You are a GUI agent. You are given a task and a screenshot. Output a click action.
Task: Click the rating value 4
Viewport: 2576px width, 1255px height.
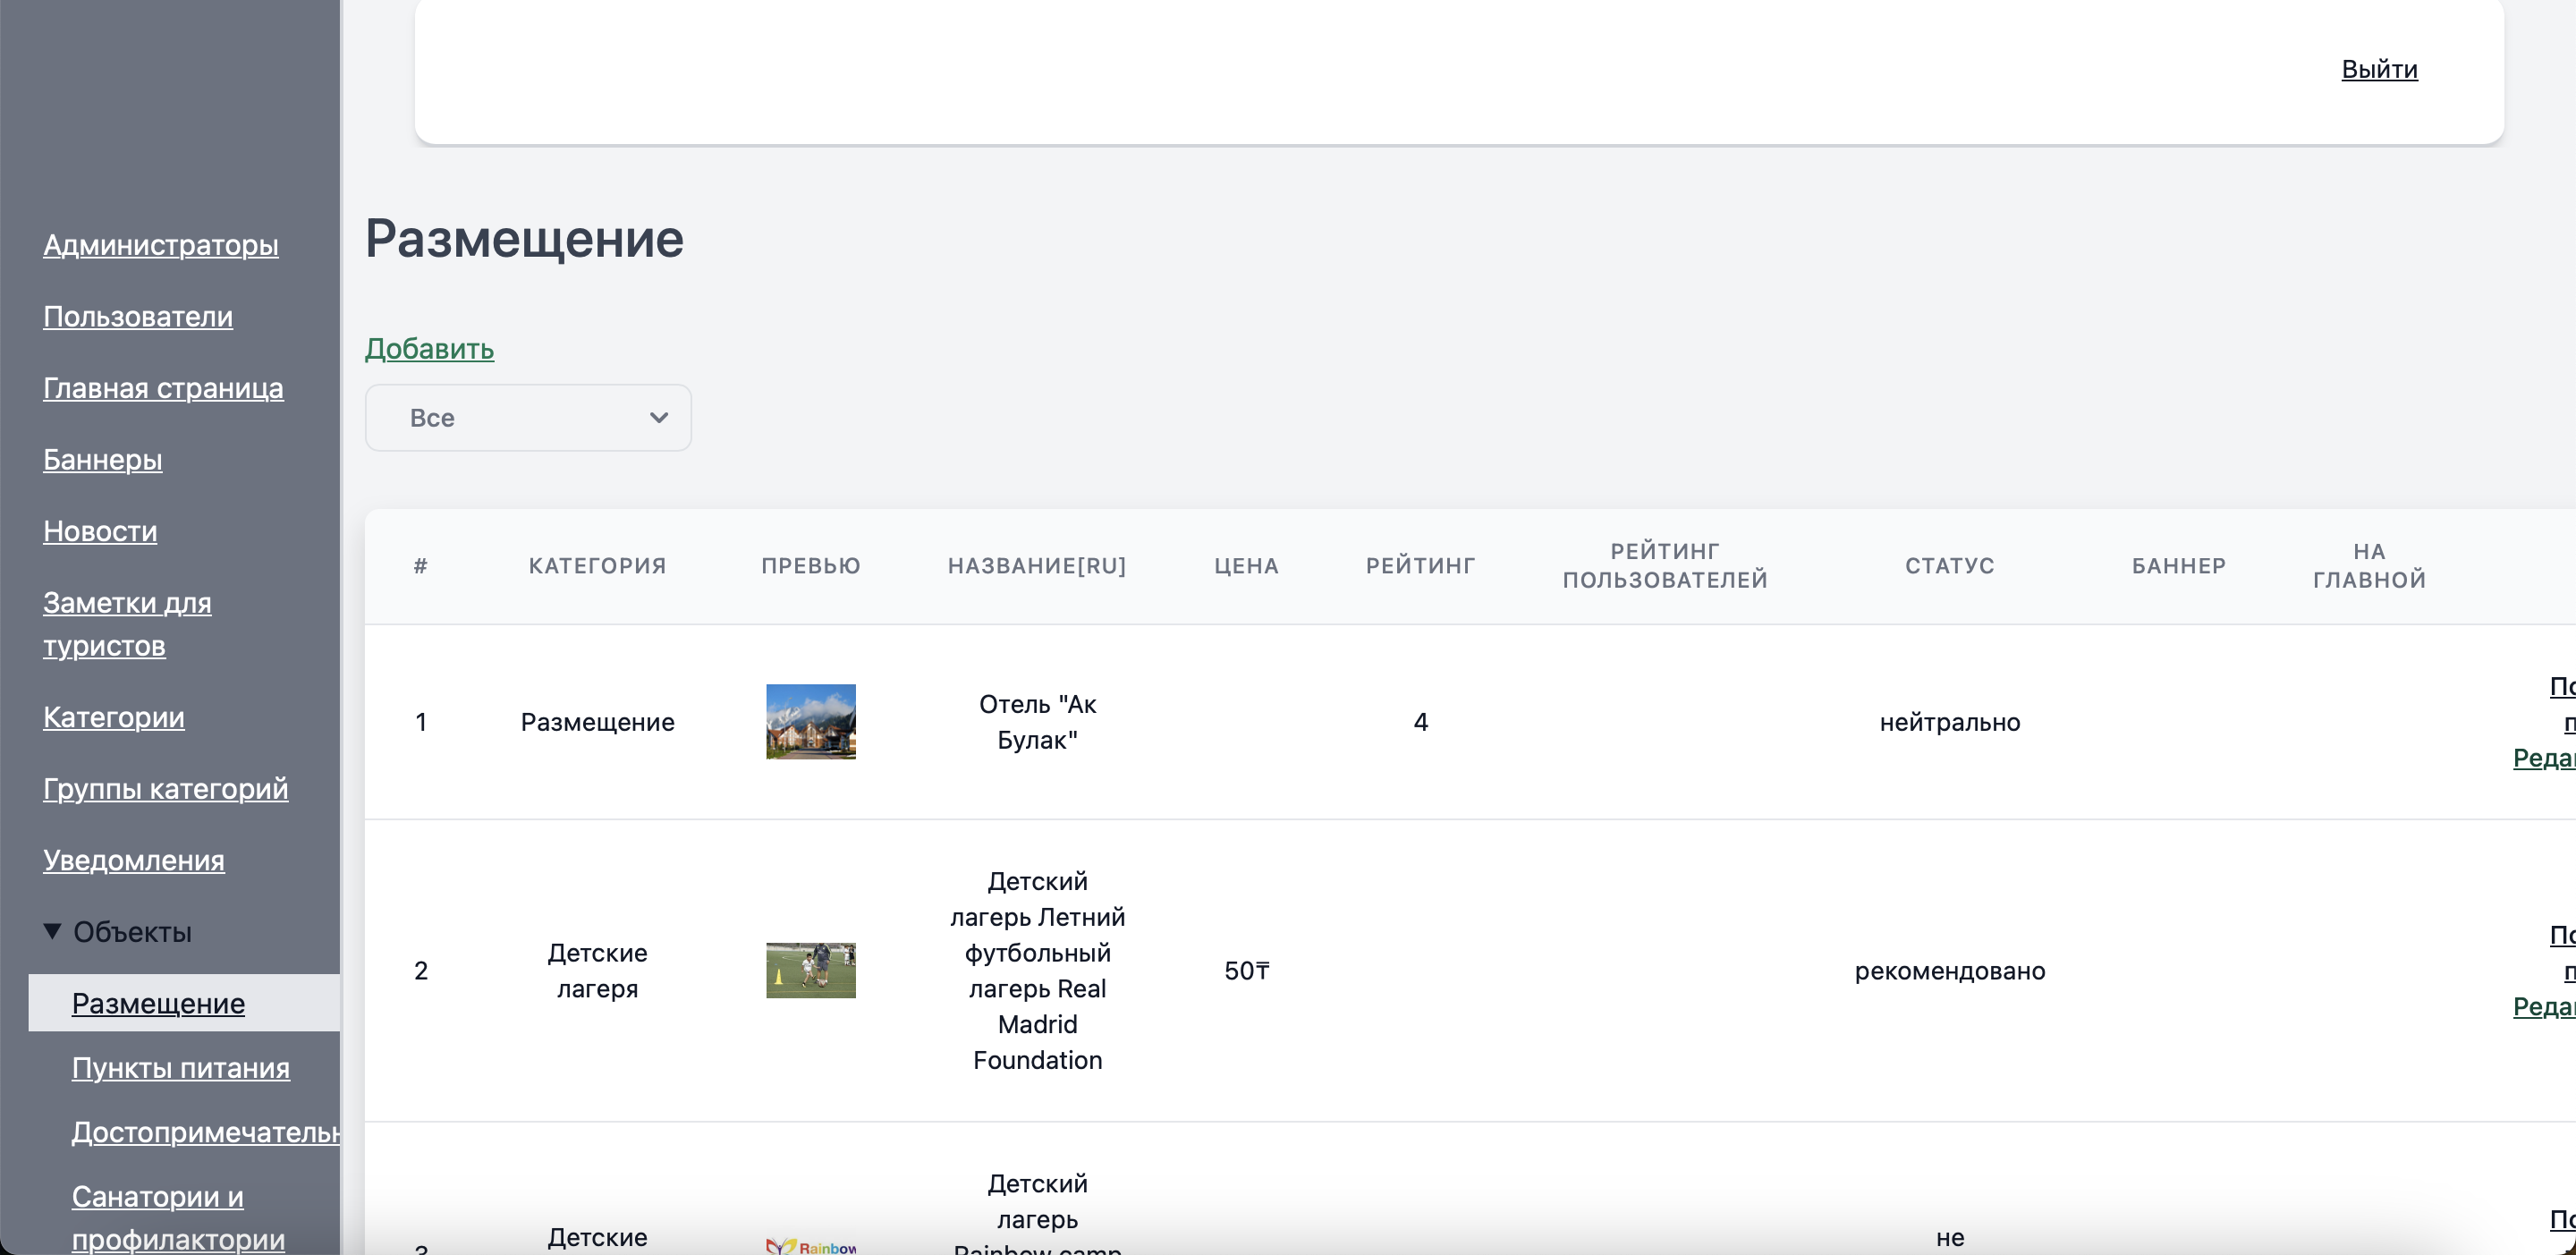pyautogui.click(x=1420, y=722)
